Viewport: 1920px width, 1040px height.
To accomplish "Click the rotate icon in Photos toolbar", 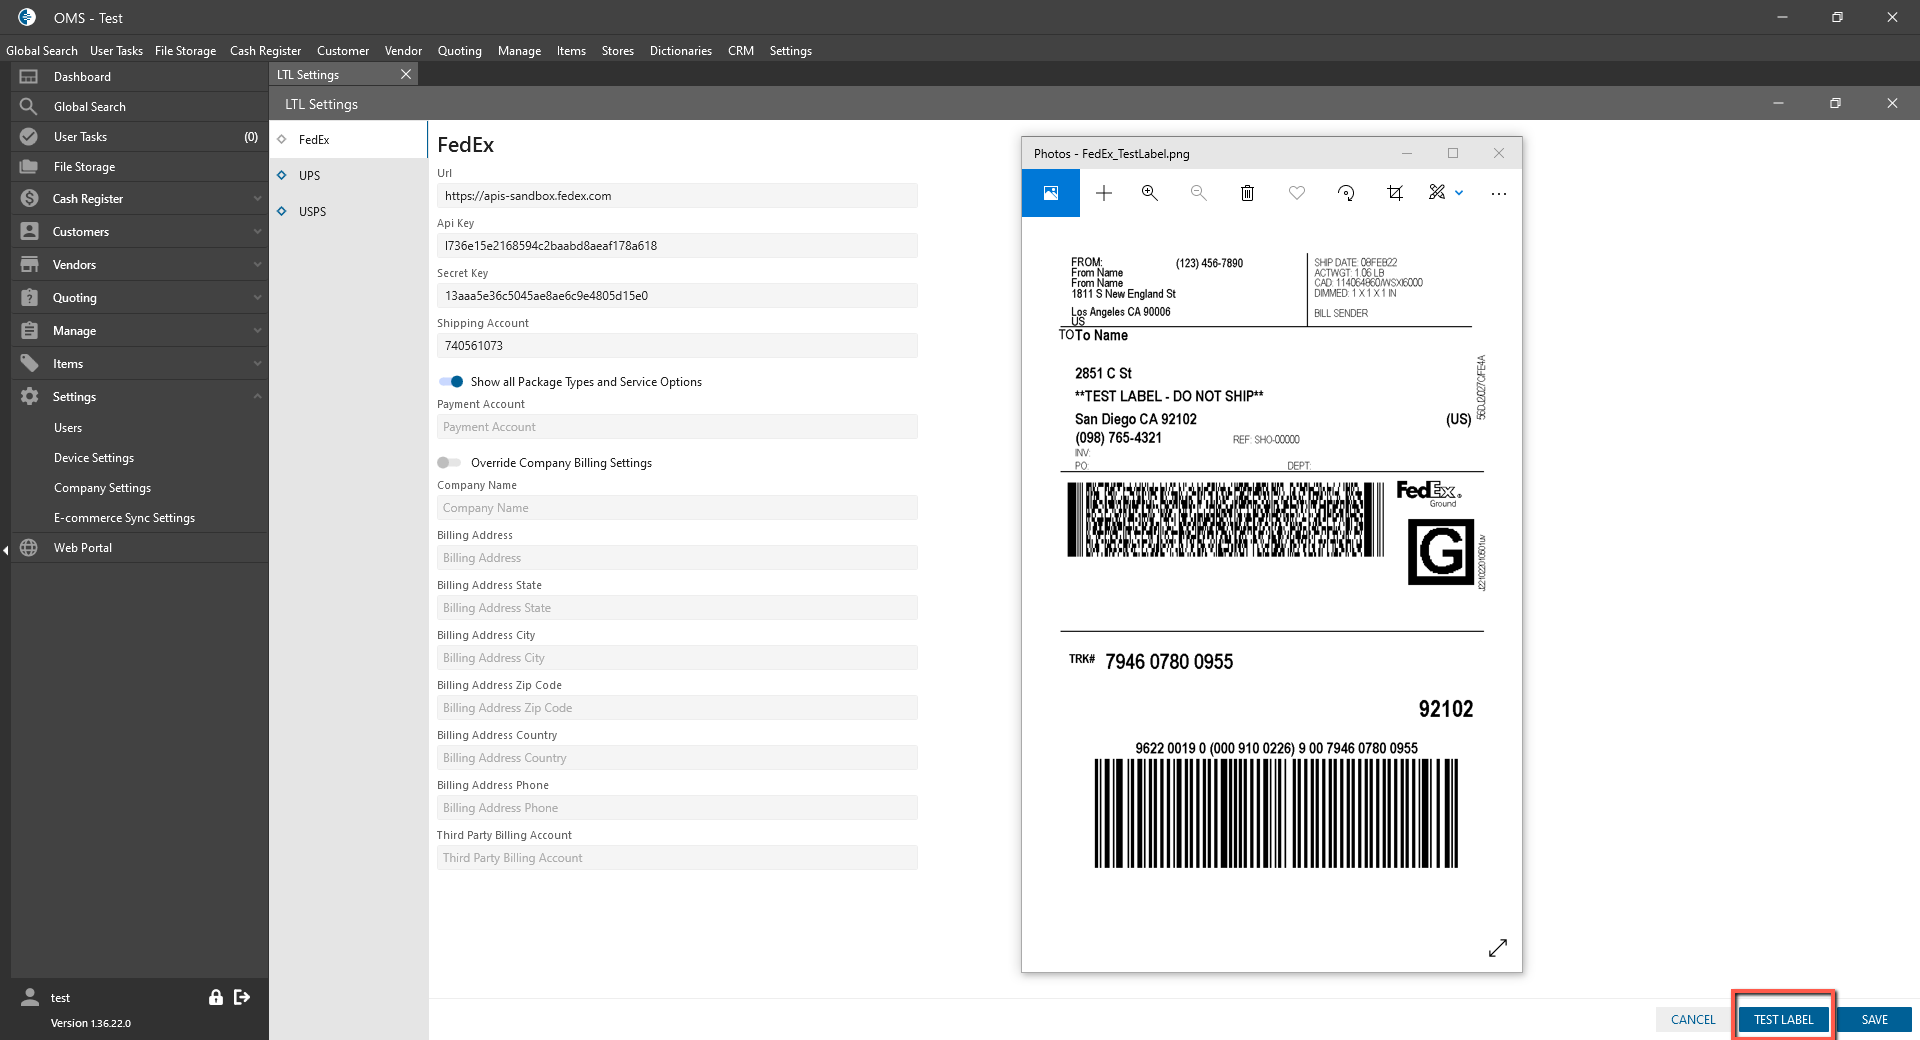I will [x=1346, y=193].
